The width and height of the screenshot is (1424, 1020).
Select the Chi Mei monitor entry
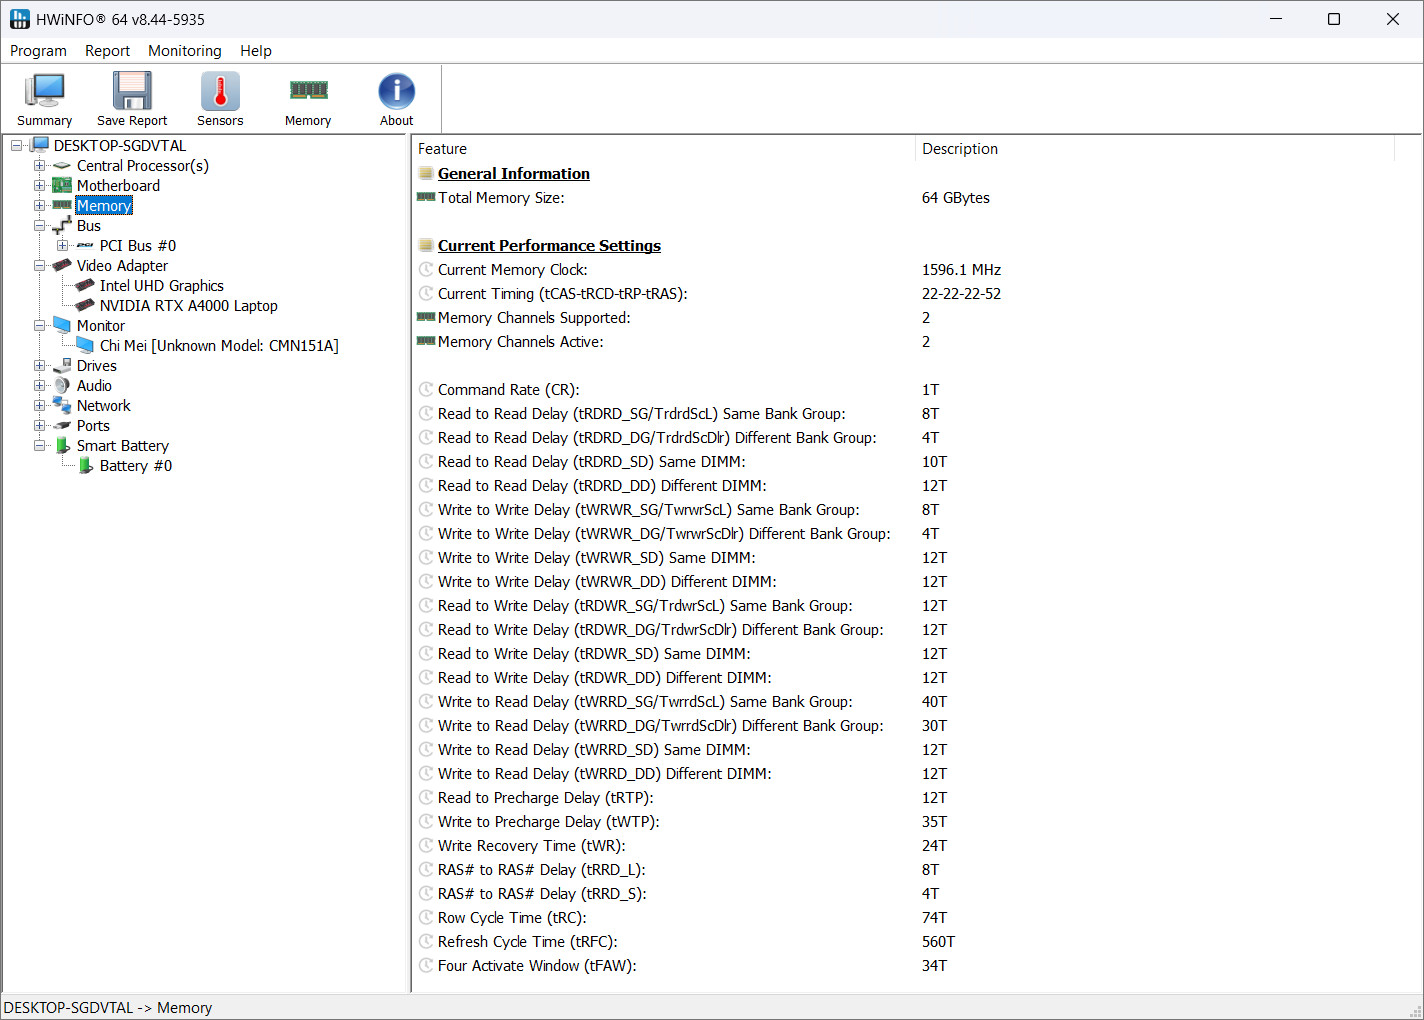(219, 346)
